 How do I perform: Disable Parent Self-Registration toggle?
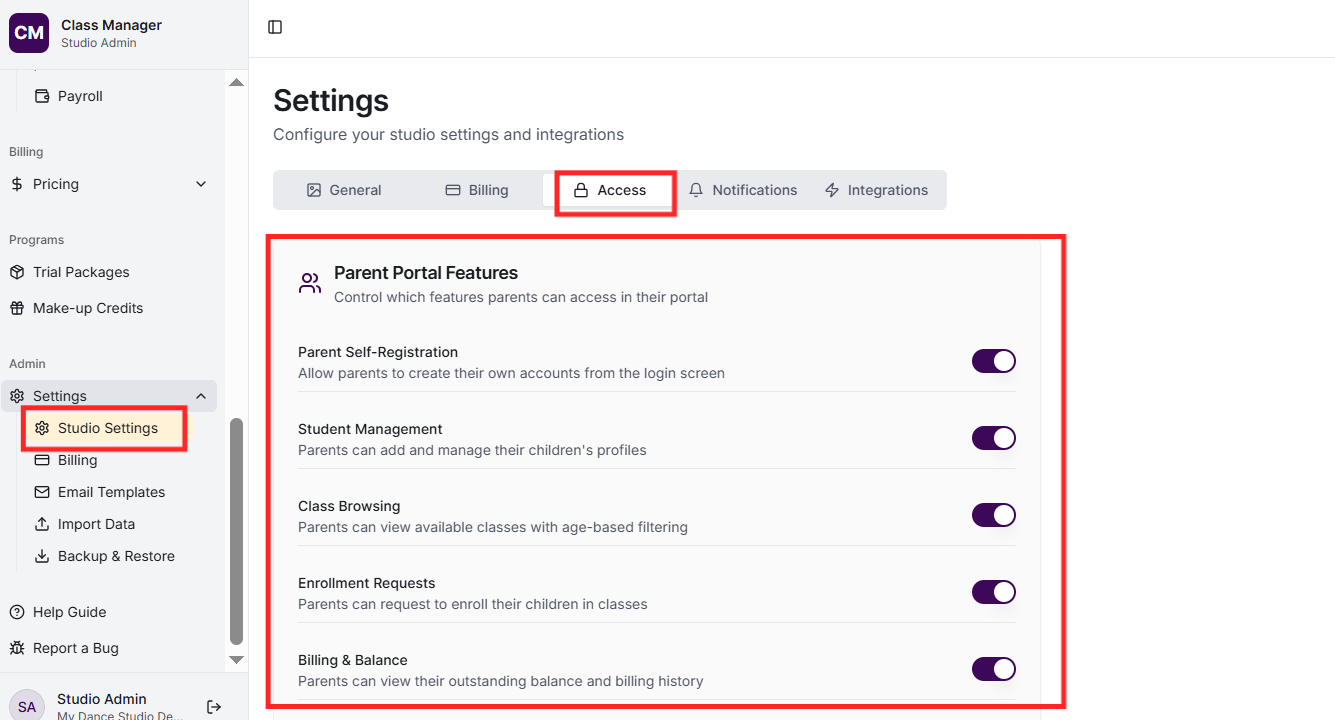tap(993, 361)
